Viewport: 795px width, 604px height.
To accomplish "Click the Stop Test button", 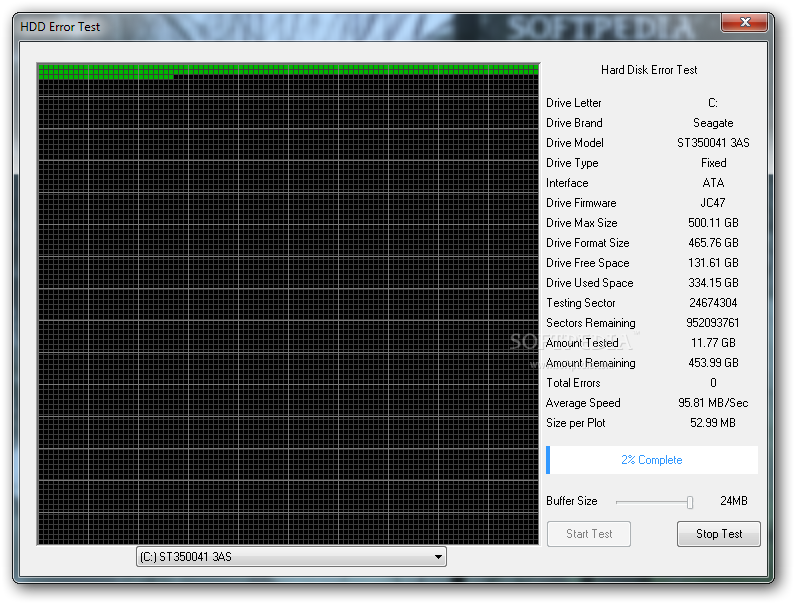I will tap(718, 534).
